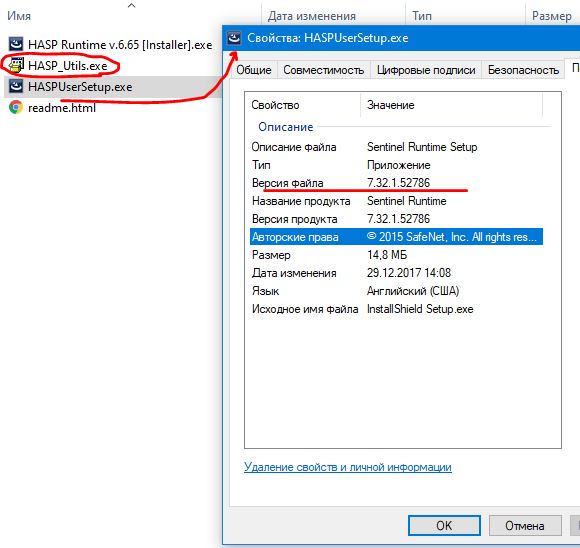Click the value 14,8 МБ
Viewport: 580px width, 548px height.
pos(387,255)
